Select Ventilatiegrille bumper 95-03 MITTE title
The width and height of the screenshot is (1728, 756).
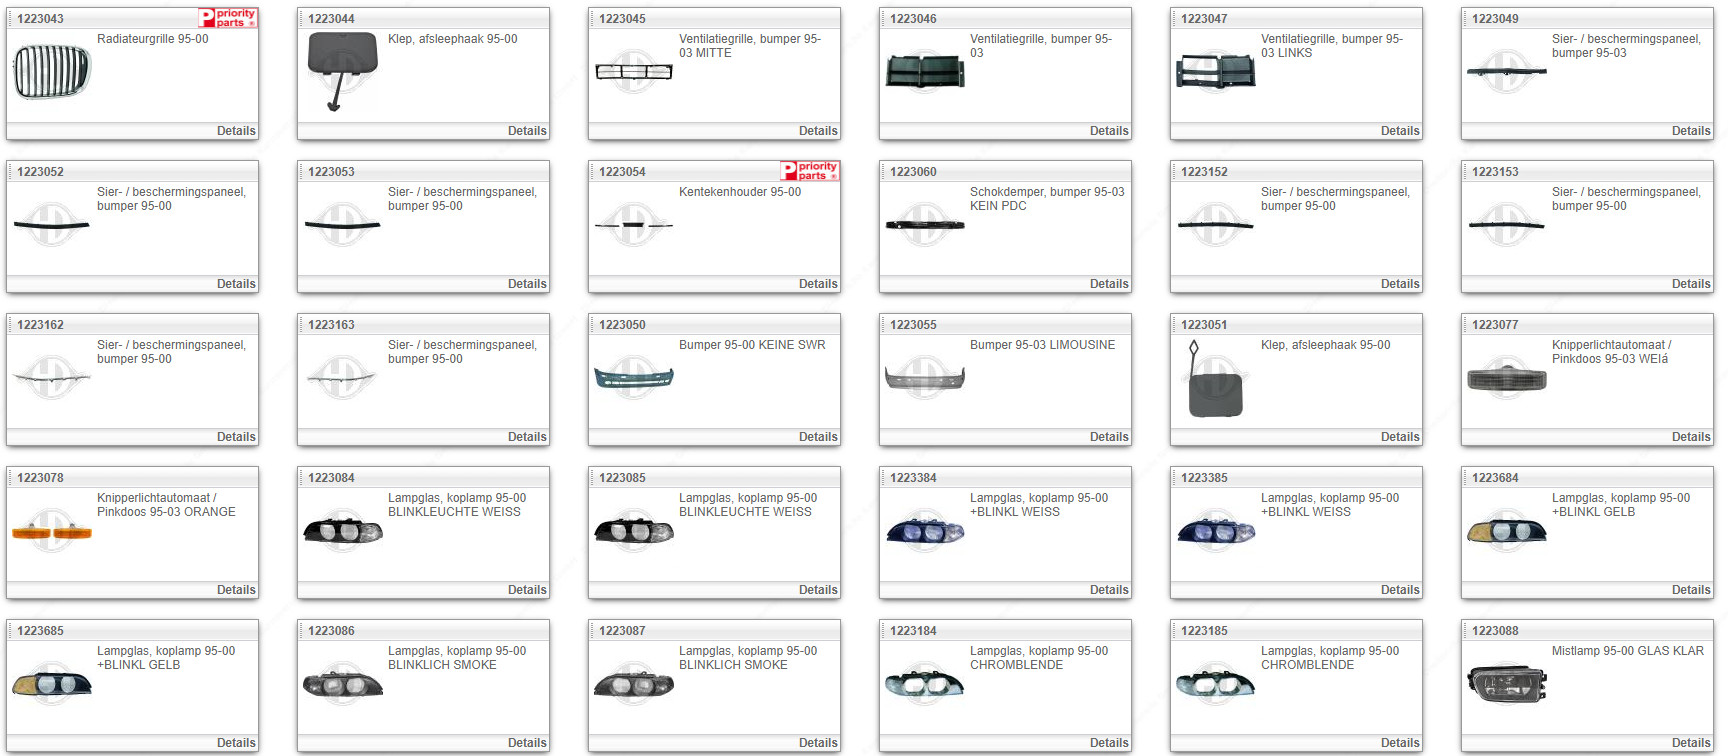click(x=750, y=46)
